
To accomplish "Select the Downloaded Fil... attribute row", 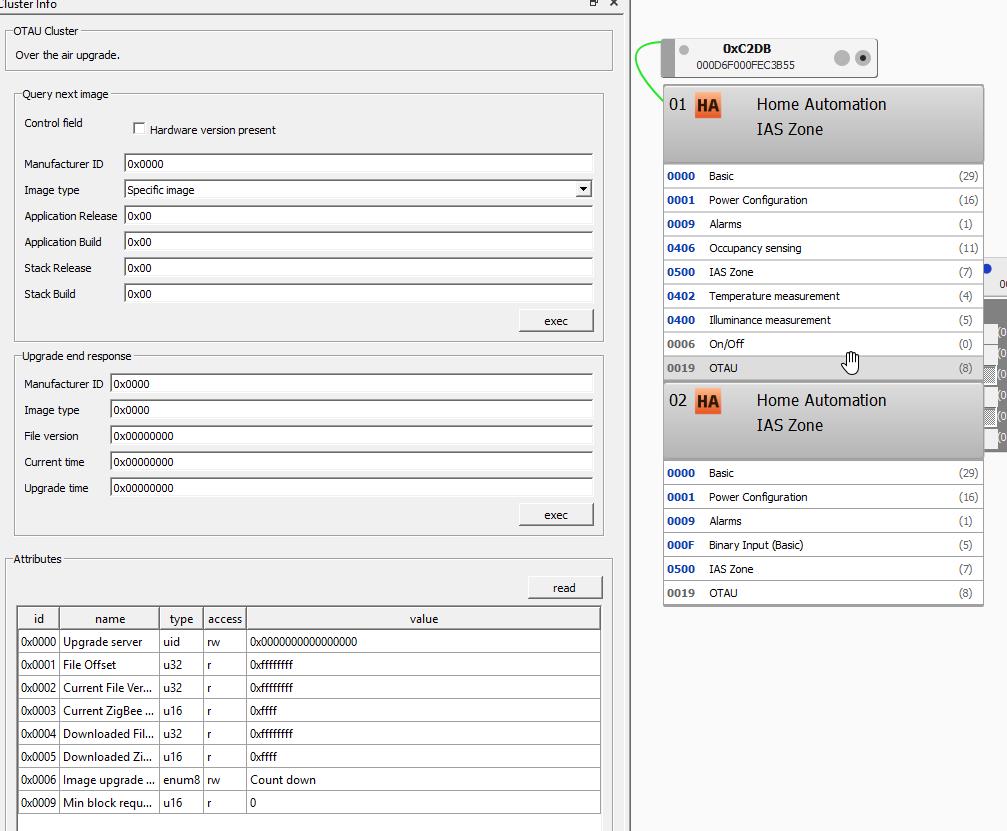I will click(309, 733).
